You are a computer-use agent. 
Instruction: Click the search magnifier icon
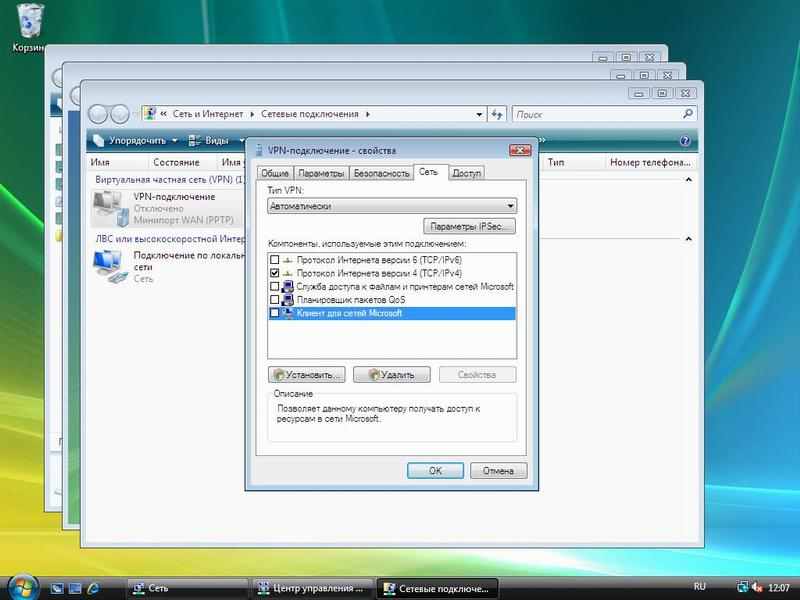(x=688, y=114)
